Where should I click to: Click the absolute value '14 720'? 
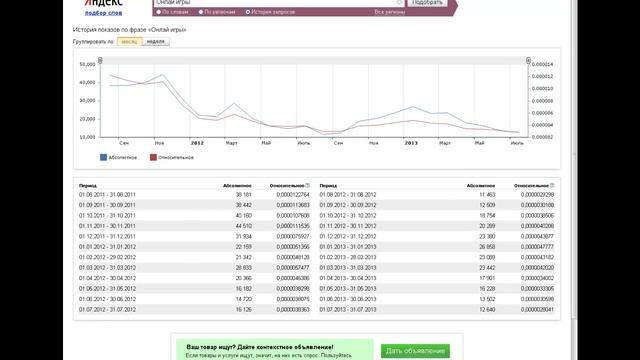coord(244,299)
